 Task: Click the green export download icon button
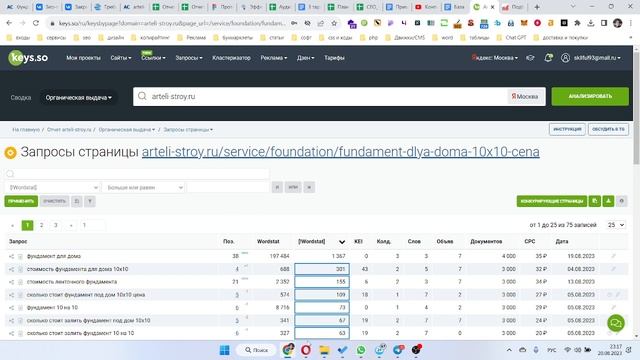point(608,201)
